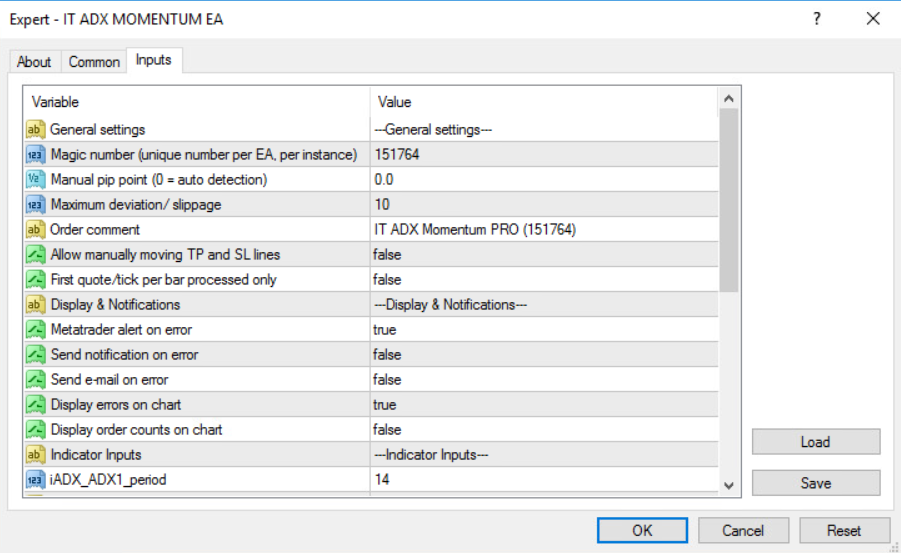Select the Order comment value IT ADX Momentum PRO

click(475, 229)
